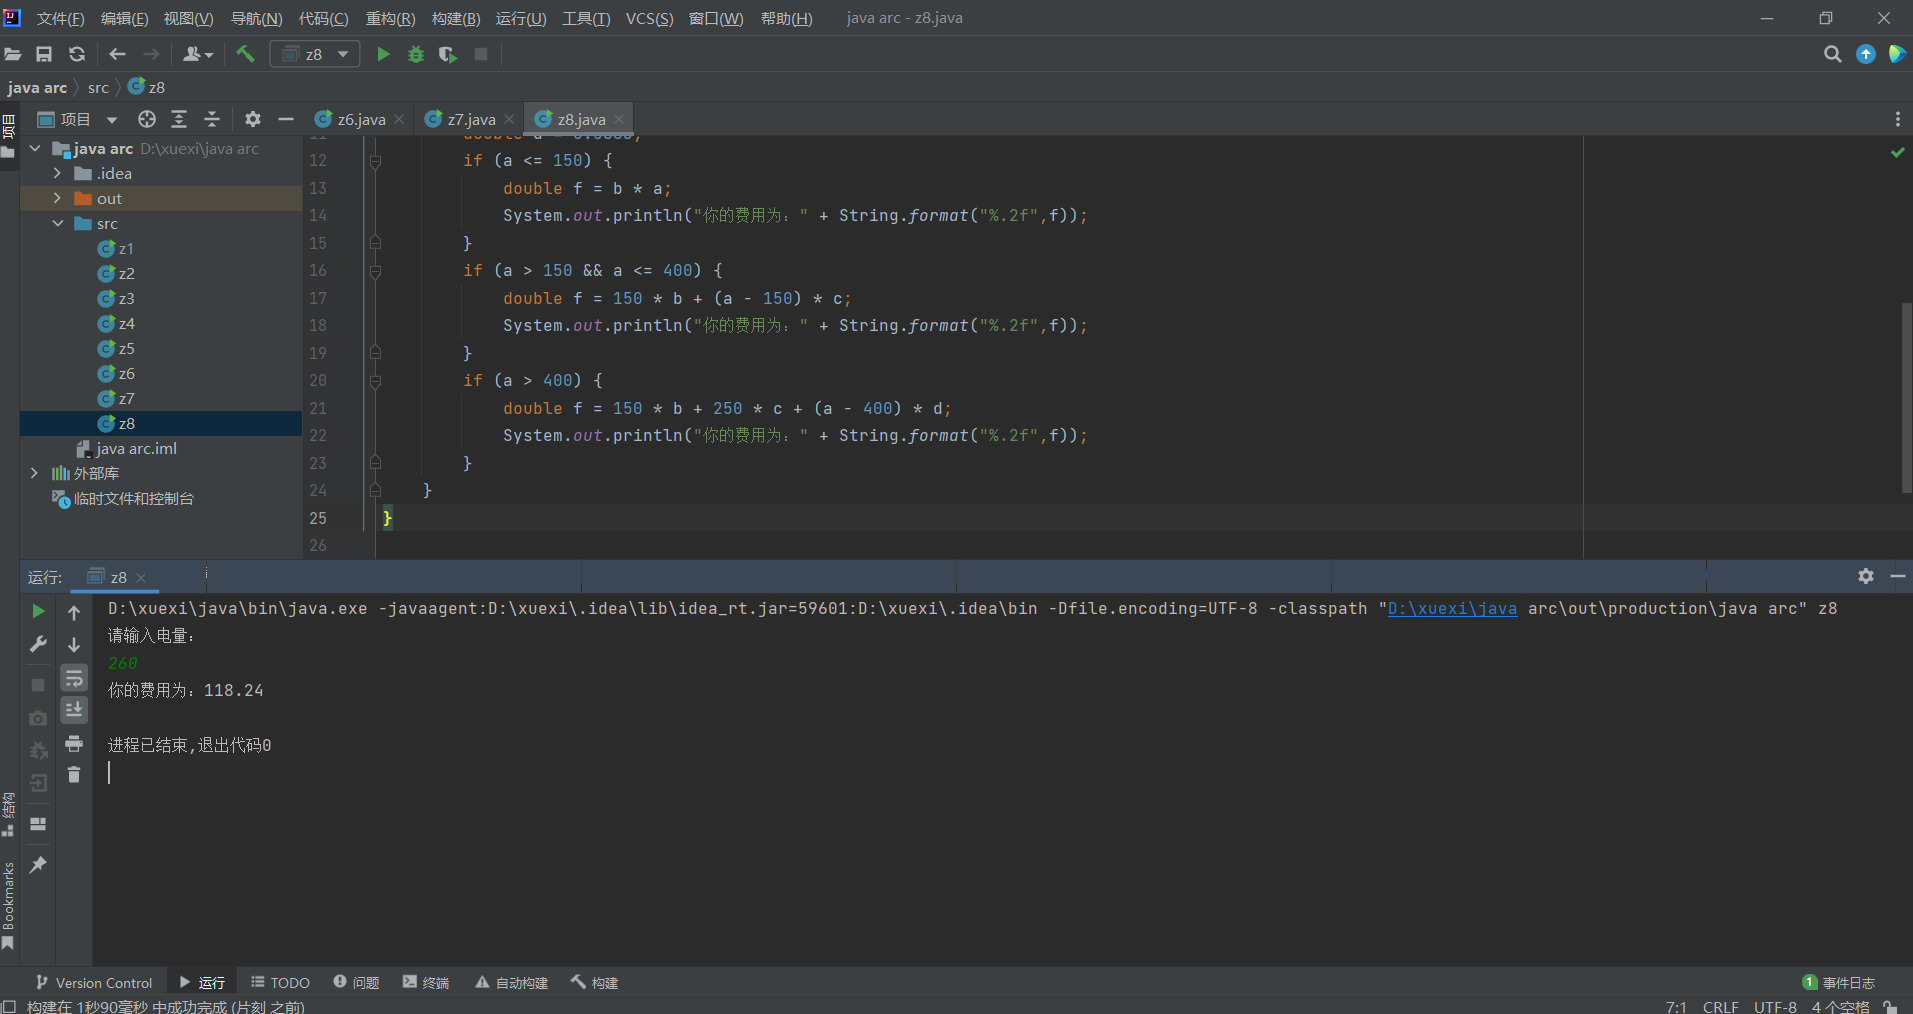Open the Version Control tool window
1913x1014 pixels.
(x=94, y=983)
